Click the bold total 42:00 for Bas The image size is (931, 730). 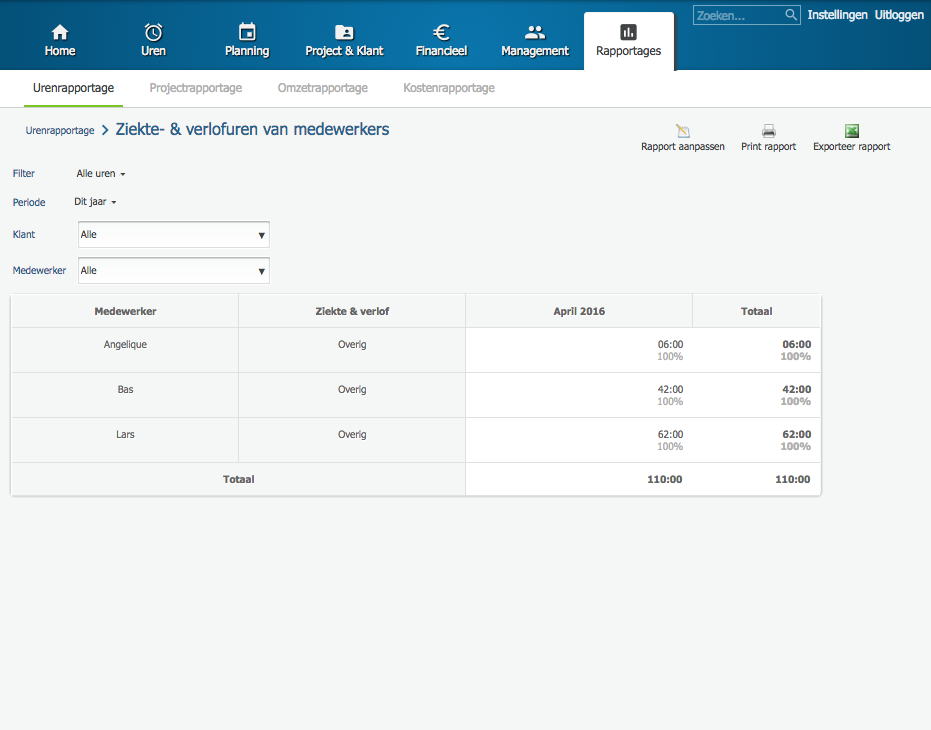point(797,390)
